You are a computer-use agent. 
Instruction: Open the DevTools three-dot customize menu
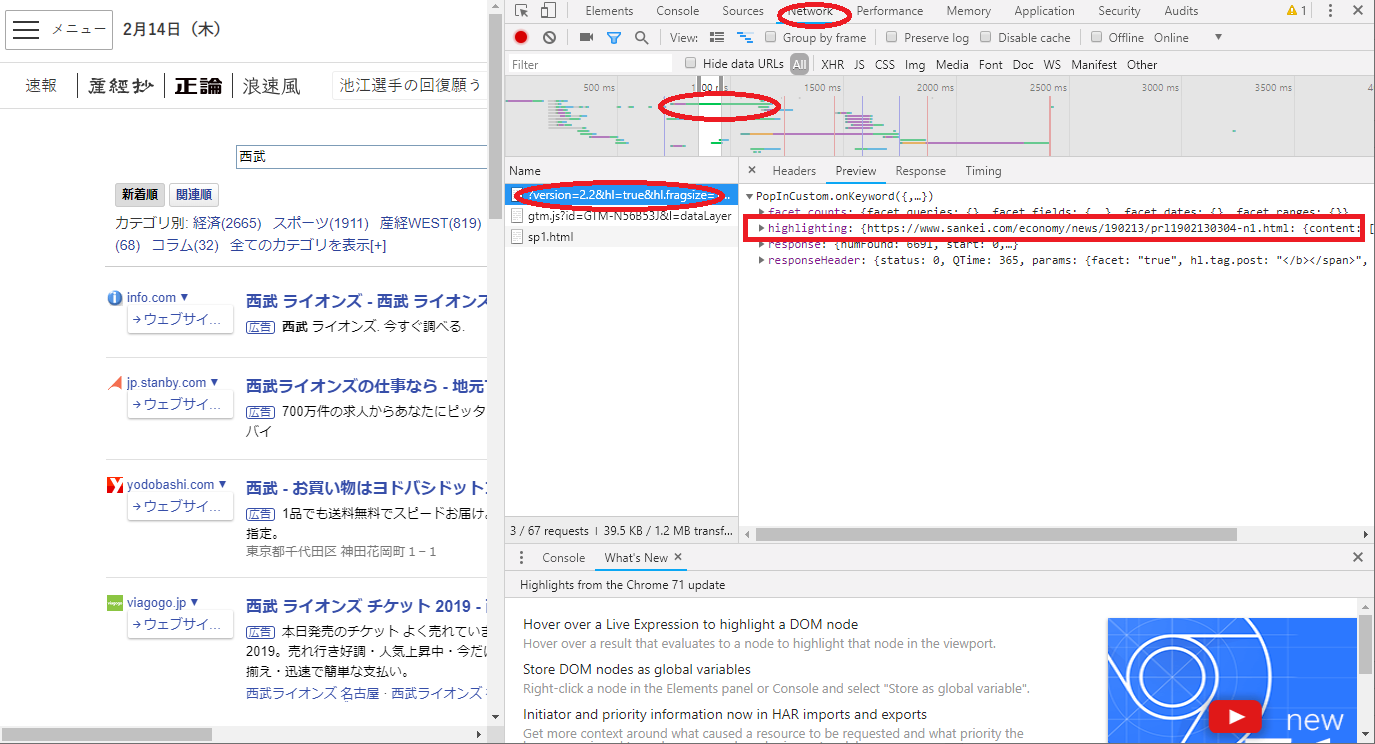click(1330, 11)
